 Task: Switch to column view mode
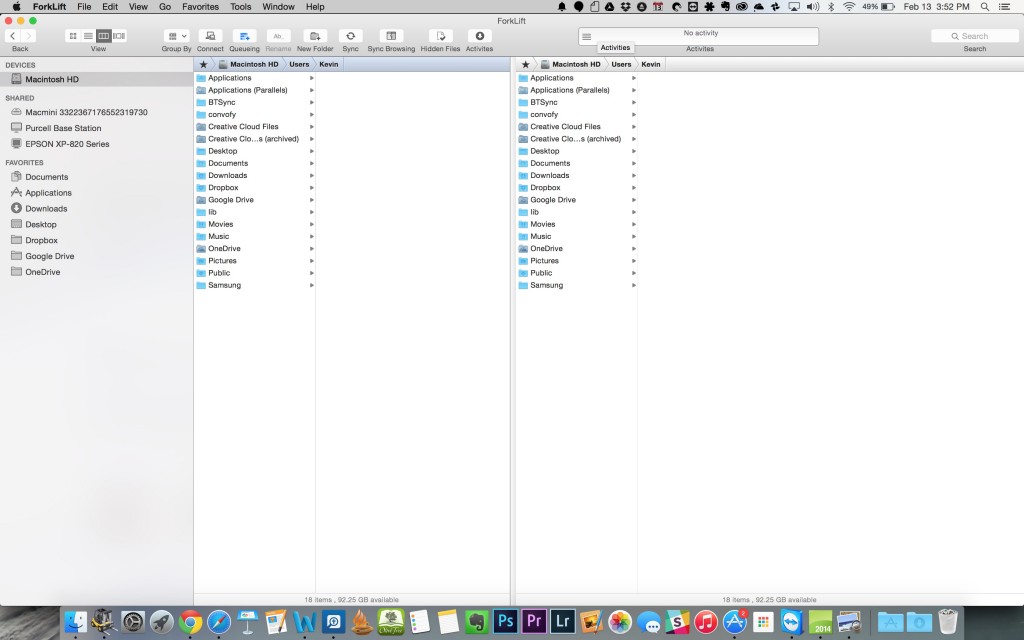103,36
